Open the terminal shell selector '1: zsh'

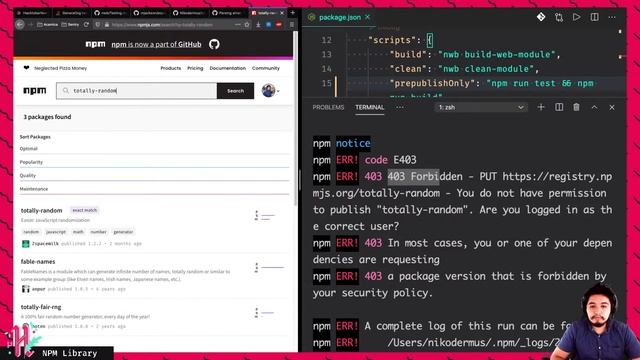click(481, 107)
